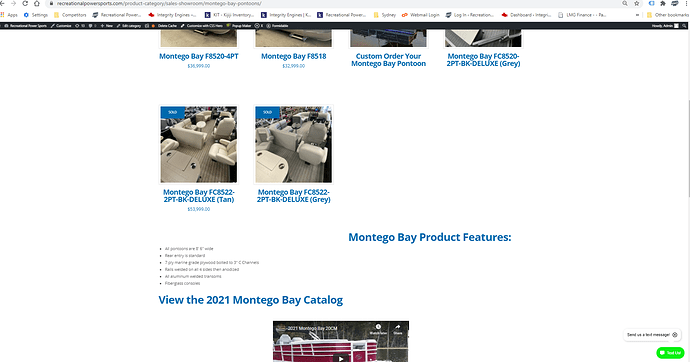690x362 pixels.
Task: Click FC8522 Deluxe Tan boat thumbnail
Action: [198, 144]
